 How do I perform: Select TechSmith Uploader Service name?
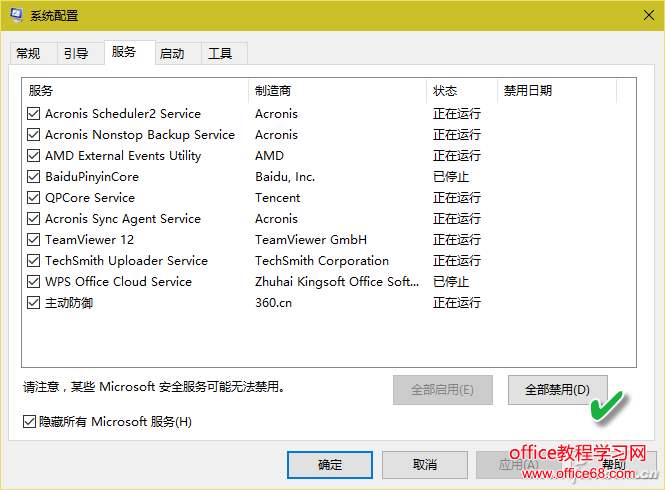coord(126,260)
